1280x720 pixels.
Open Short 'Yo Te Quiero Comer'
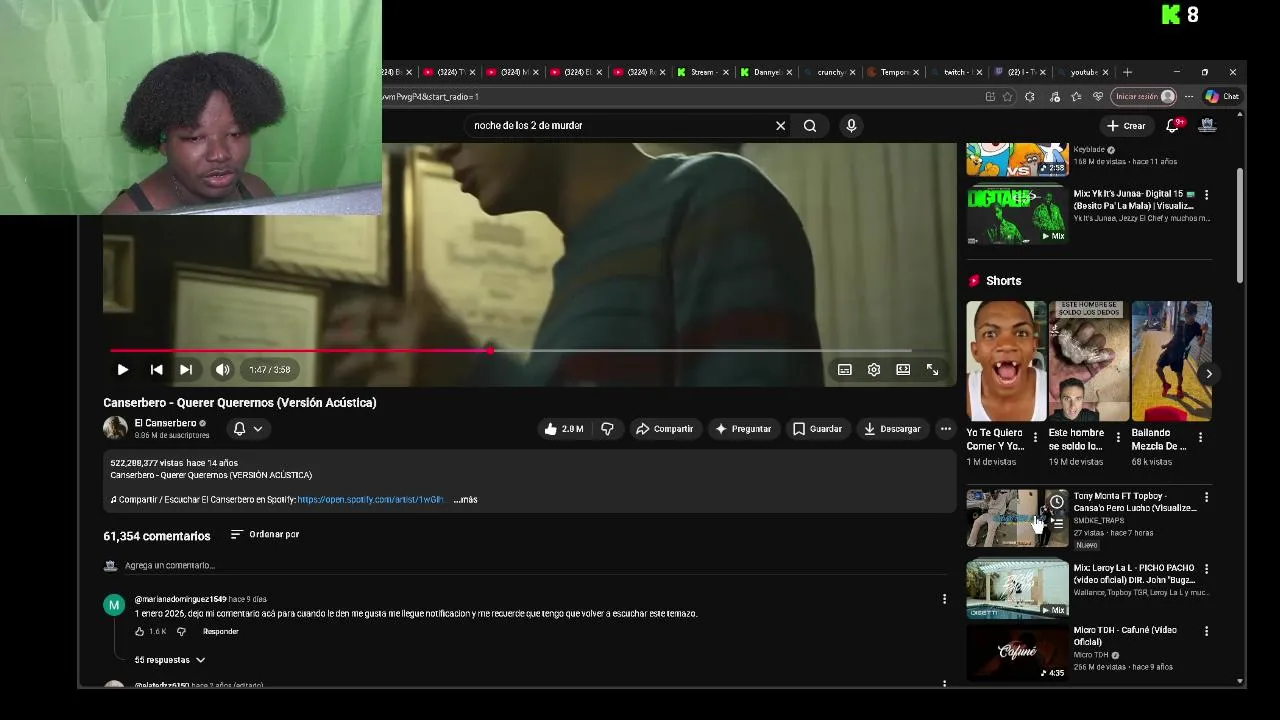[x=1006, y=361]
